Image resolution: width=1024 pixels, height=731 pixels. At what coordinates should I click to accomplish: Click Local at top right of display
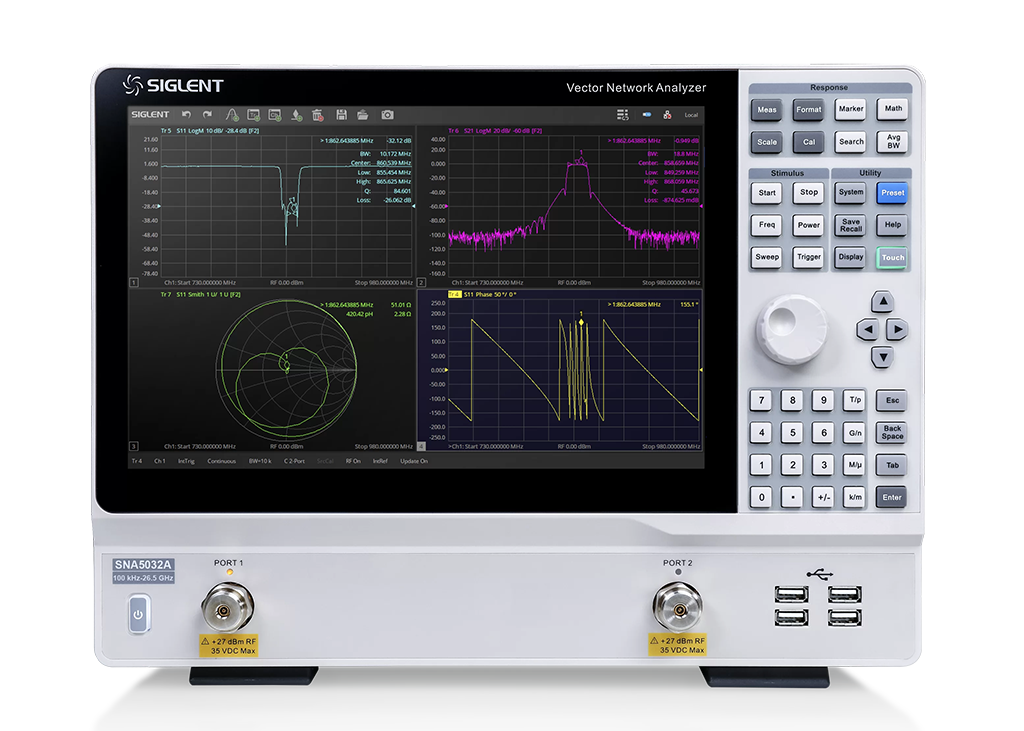(x=691, y=114)
